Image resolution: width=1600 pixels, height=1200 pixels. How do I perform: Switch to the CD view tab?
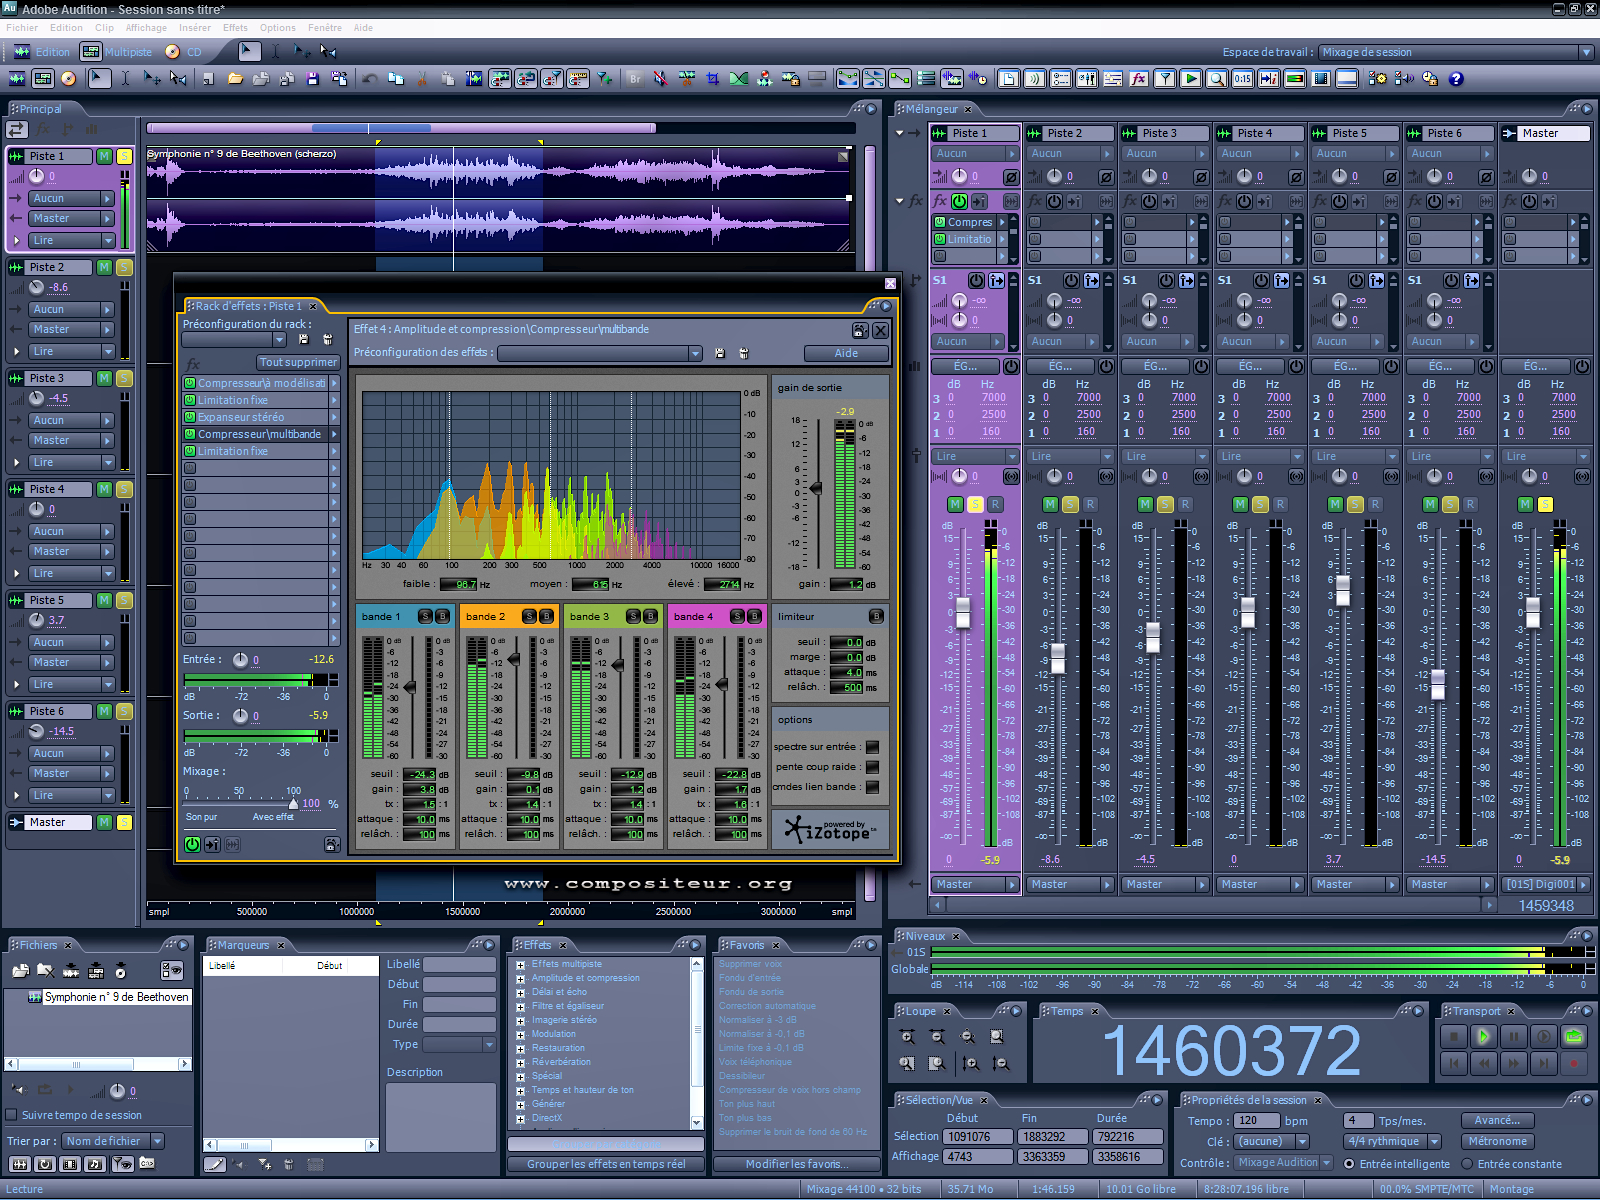(184, 52)
